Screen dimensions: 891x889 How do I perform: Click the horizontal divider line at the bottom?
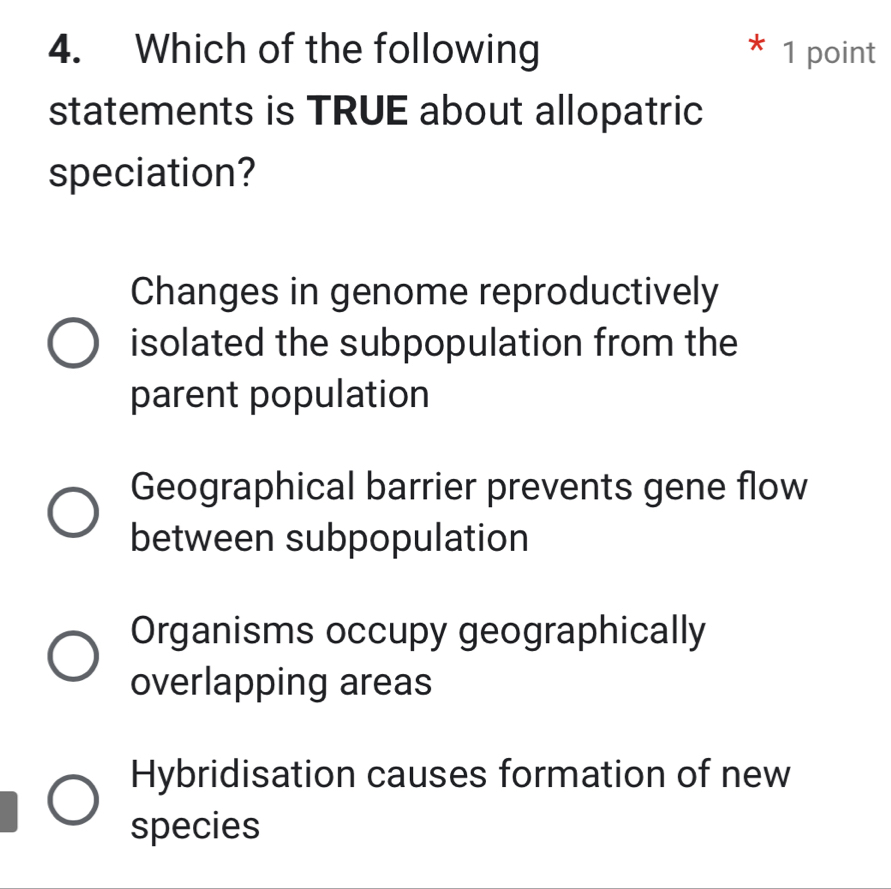click(445, 884)
